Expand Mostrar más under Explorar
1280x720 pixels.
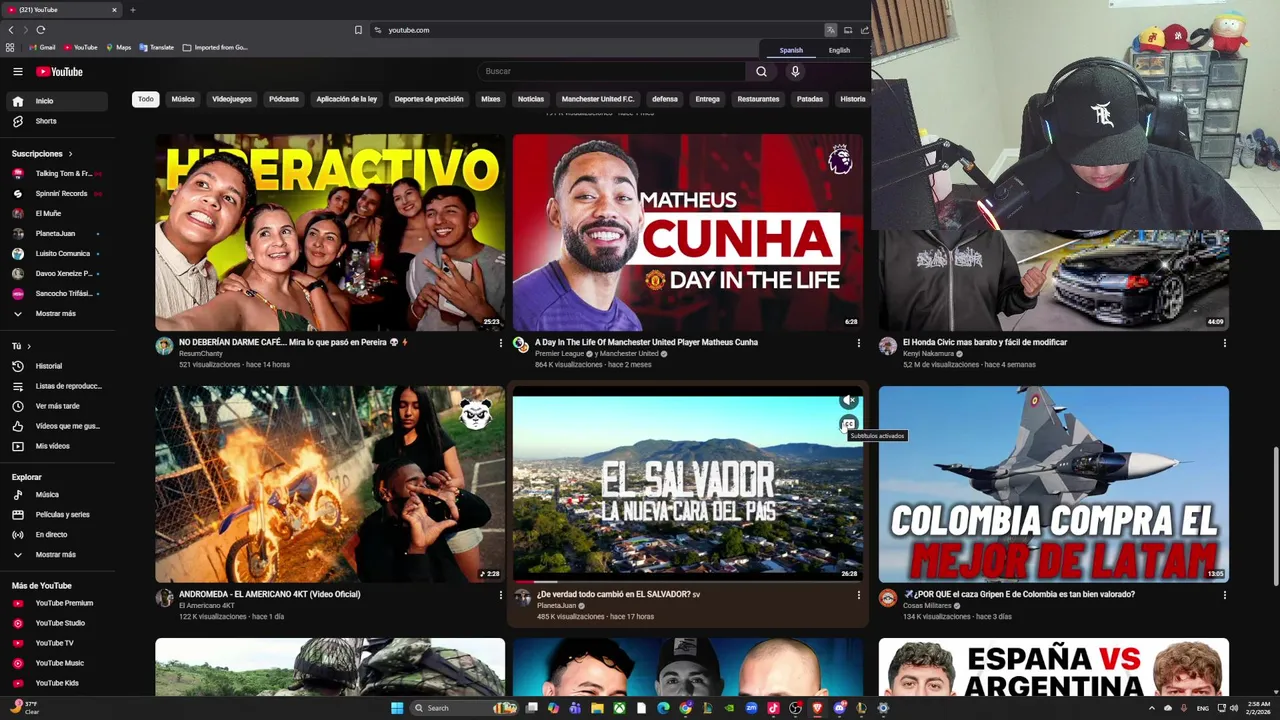[x=58, y=554]
